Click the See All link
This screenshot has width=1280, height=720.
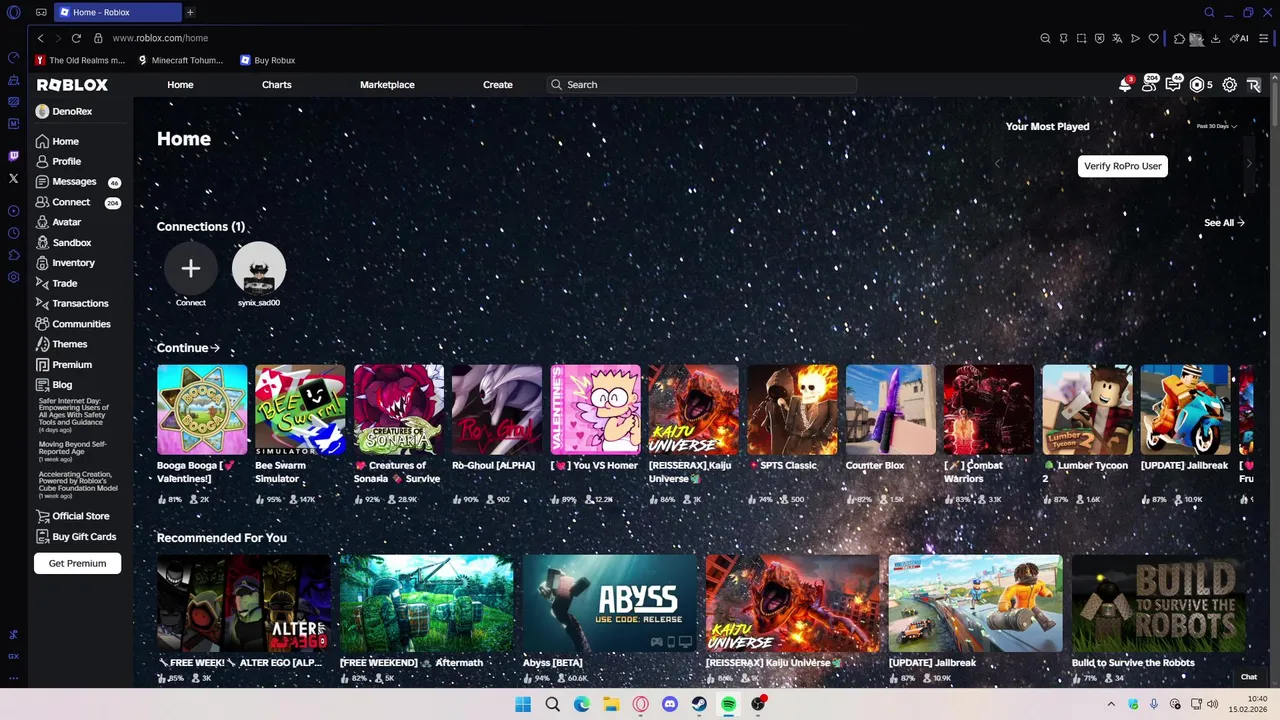point(1224,223)
